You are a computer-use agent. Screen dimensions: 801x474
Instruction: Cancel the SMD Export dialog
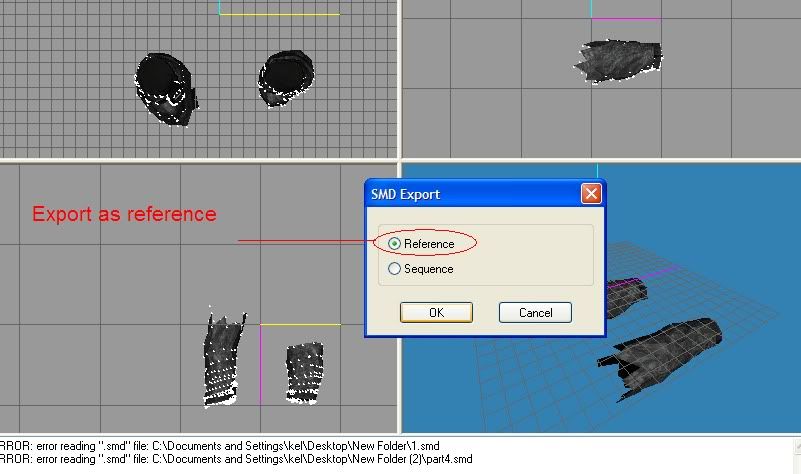tap(535, 313)
